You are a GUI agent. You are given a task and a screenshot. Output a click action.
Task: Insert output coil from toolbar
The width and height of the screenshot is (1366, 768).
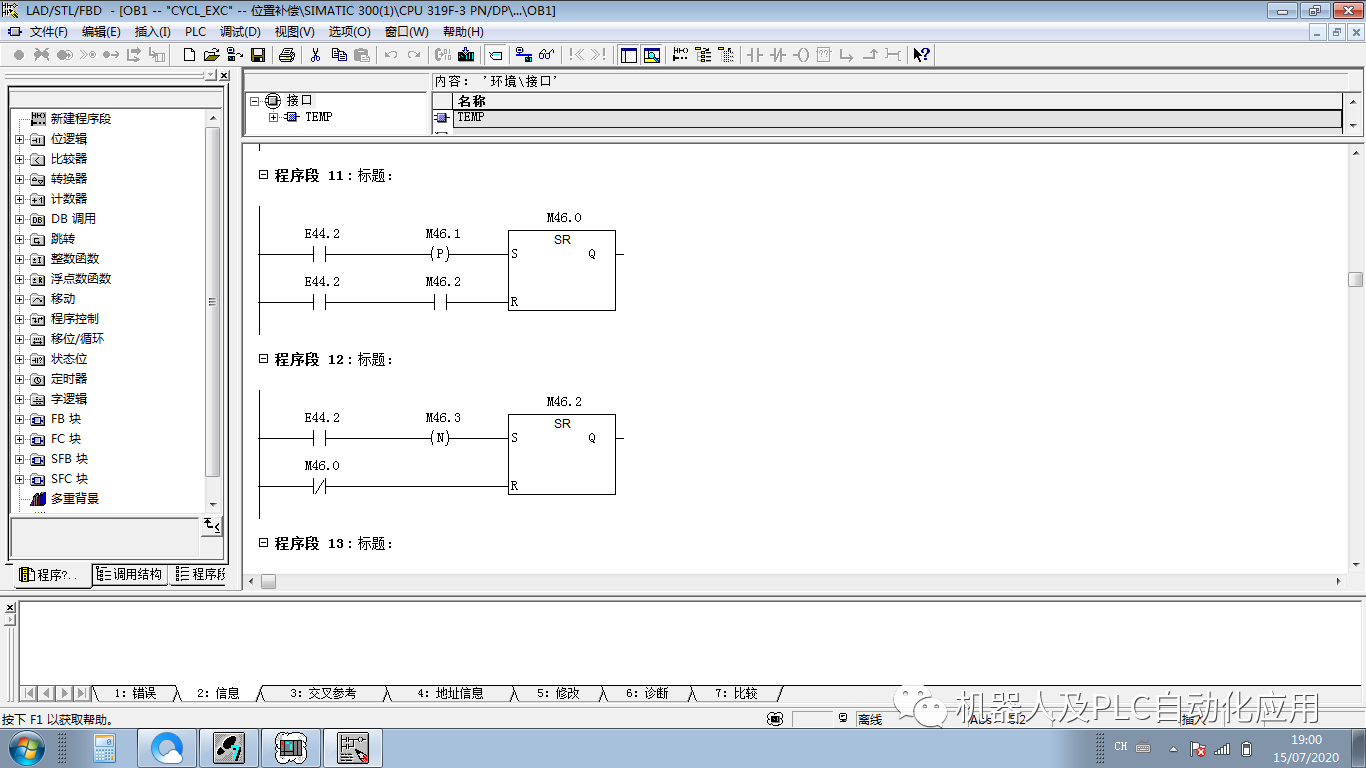click(801, 55)
